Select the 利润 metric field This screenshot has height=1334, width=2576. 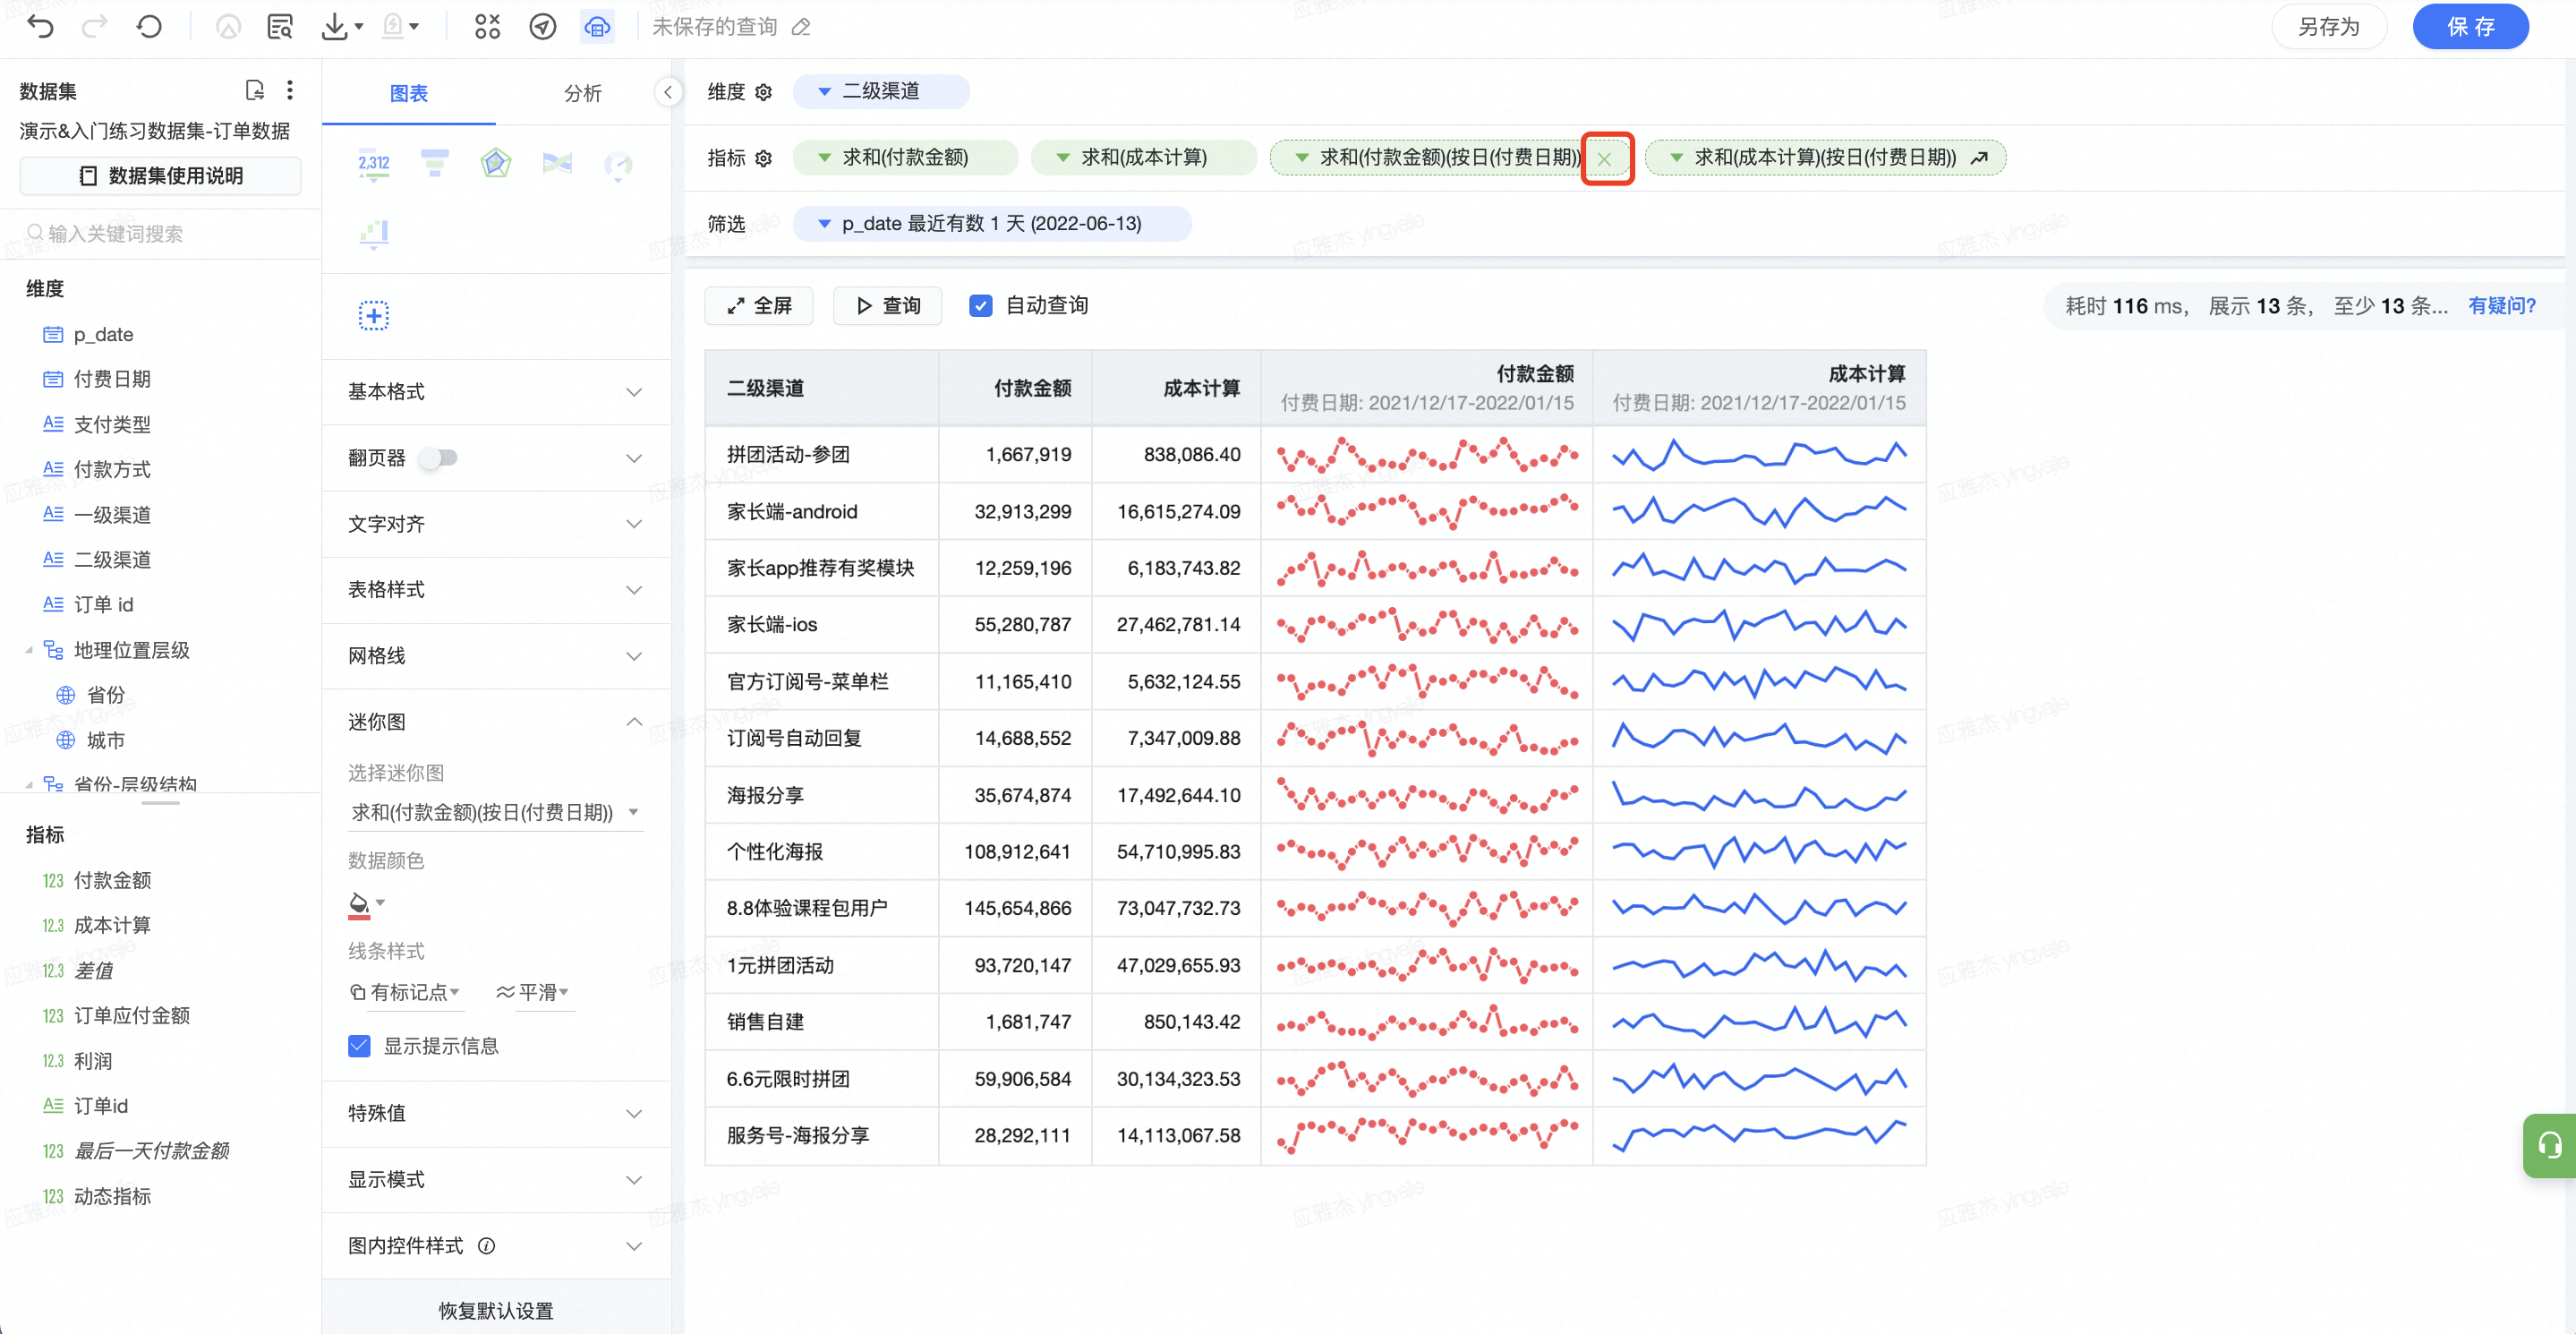(x=93, y=1061)
